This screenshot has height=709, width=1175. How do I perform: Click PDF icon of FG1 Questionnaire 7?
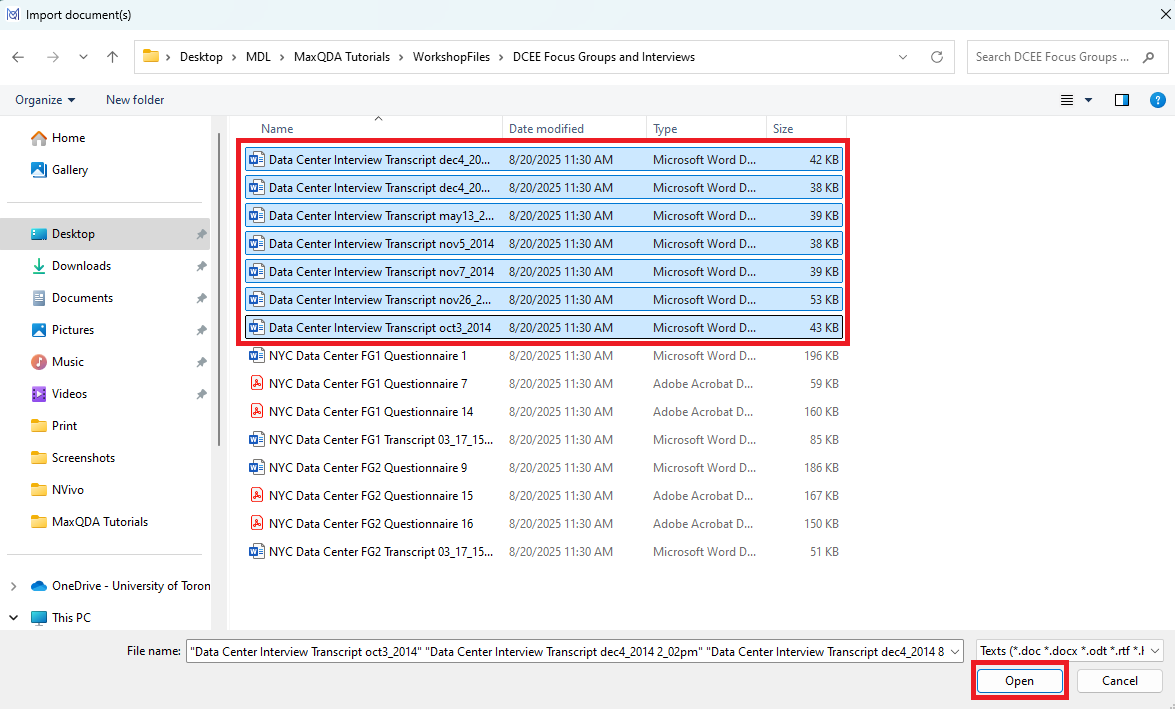[x=256, y=384]
